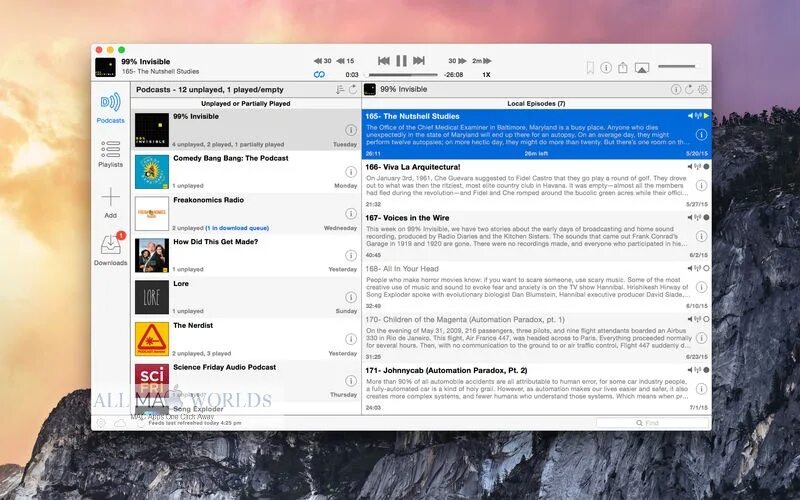Select Comedy Bang Bang: The Podcast
The image size is (800, 500).
click(246, 171)
